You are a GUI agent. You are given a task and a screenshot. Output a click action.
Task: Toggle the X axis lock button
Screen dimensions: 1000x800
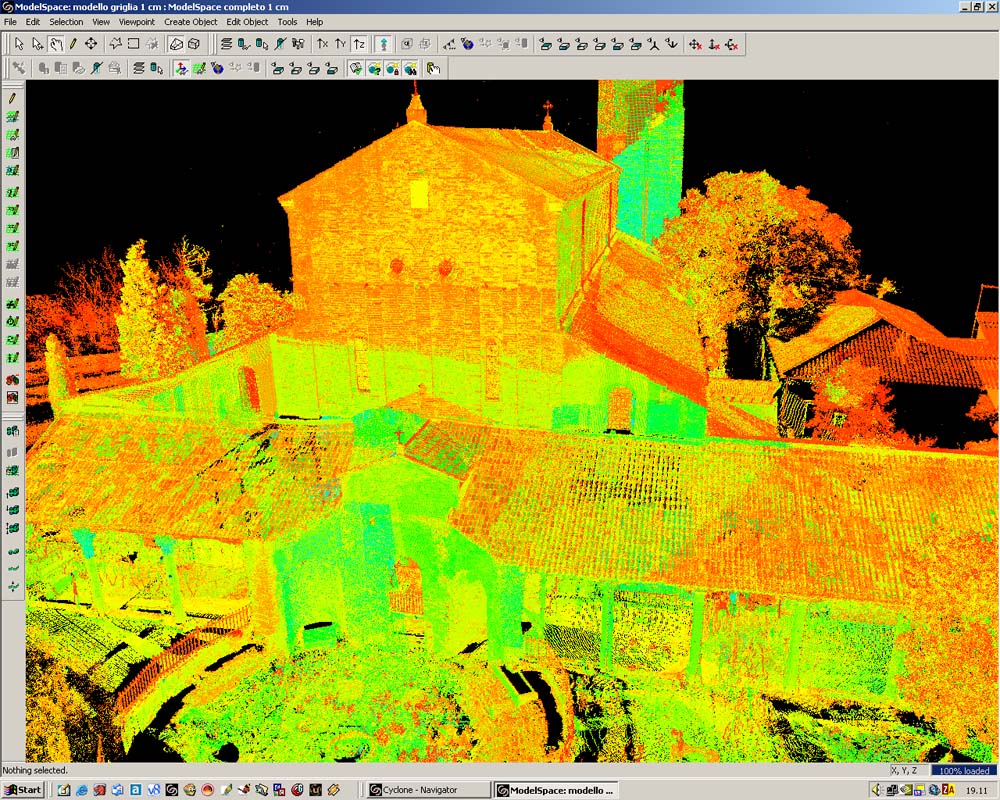point(322,44)
